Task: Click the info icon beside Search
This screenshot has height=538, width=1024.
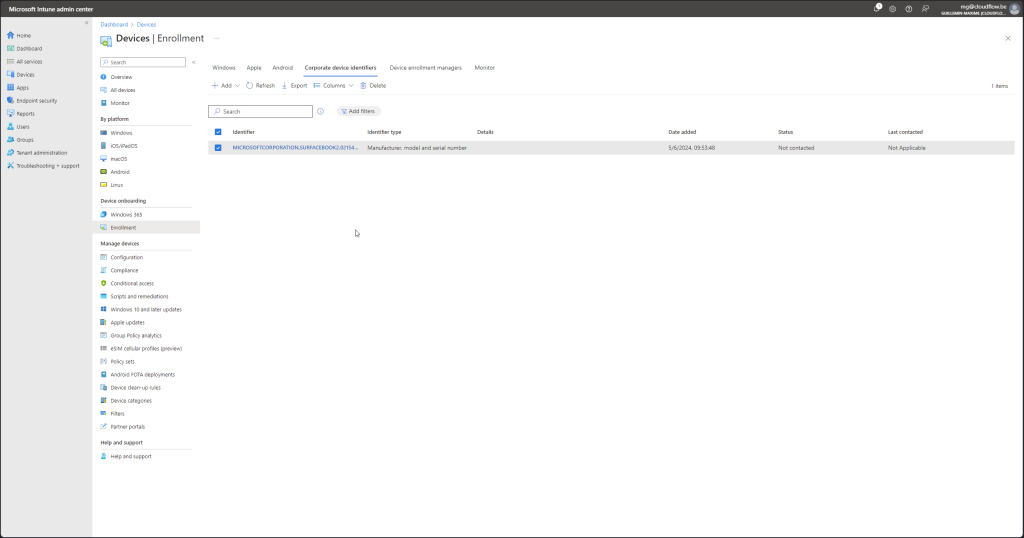Action: click(x=321, y=112)
